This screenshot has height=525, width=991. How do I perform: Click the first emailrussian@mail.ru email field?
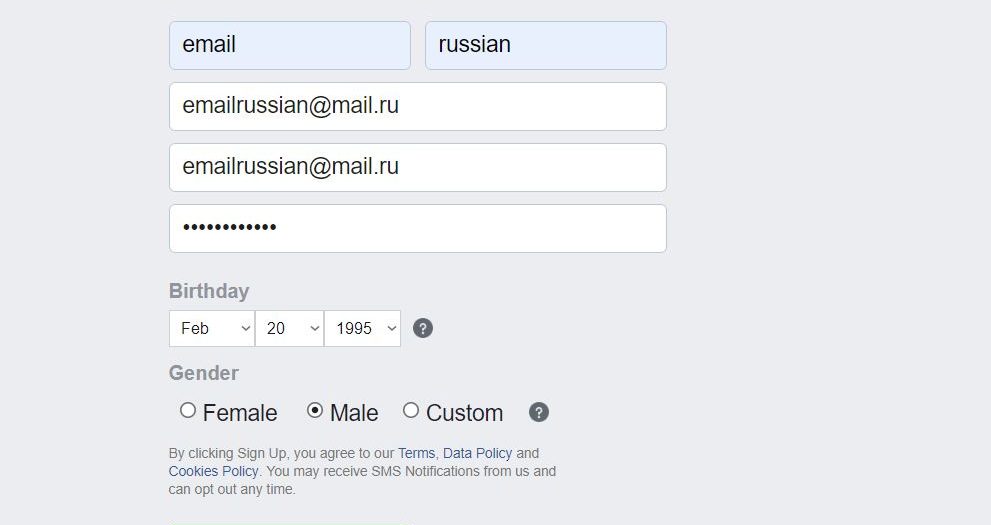tap(418, 107)
